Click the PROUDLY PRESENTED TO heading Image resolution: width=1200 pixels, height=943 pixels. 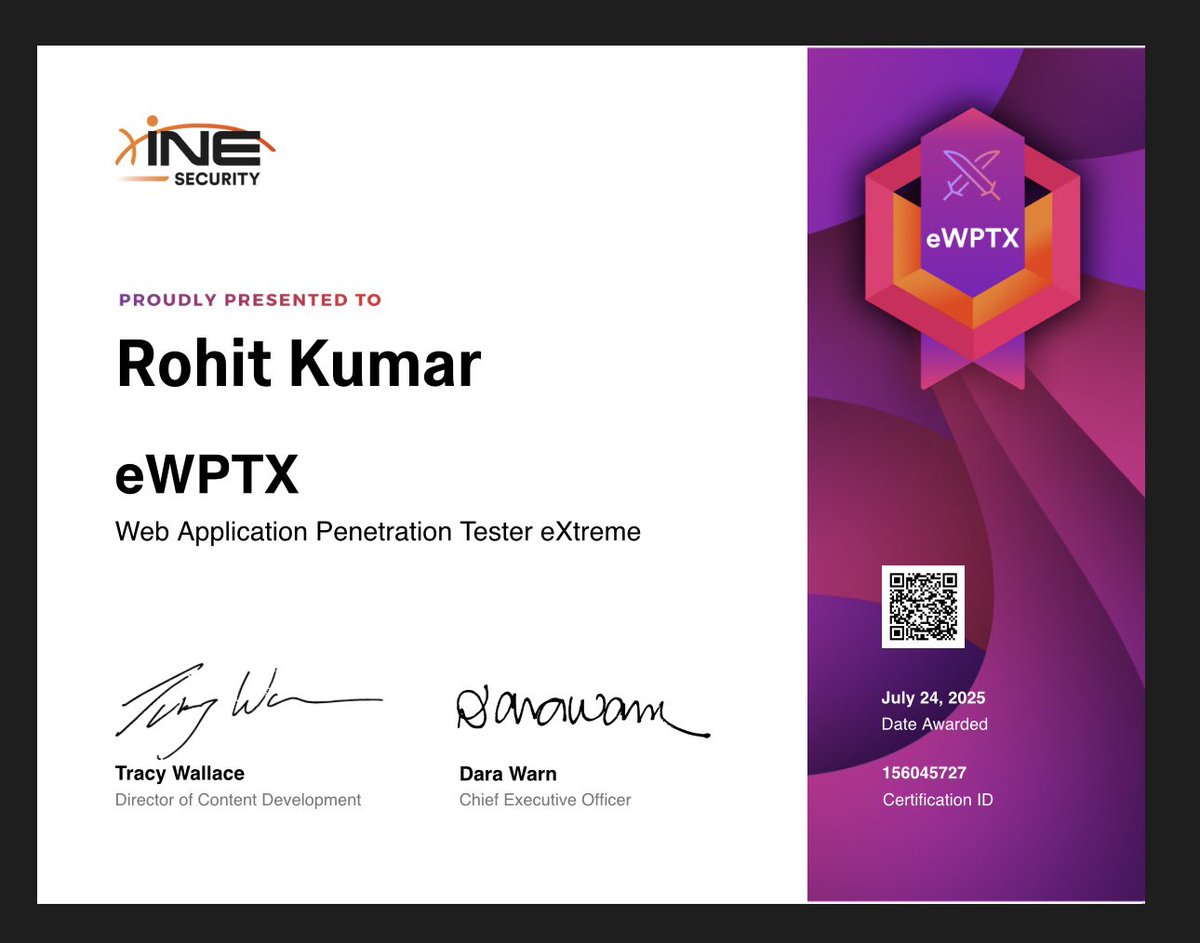point(250,299)
